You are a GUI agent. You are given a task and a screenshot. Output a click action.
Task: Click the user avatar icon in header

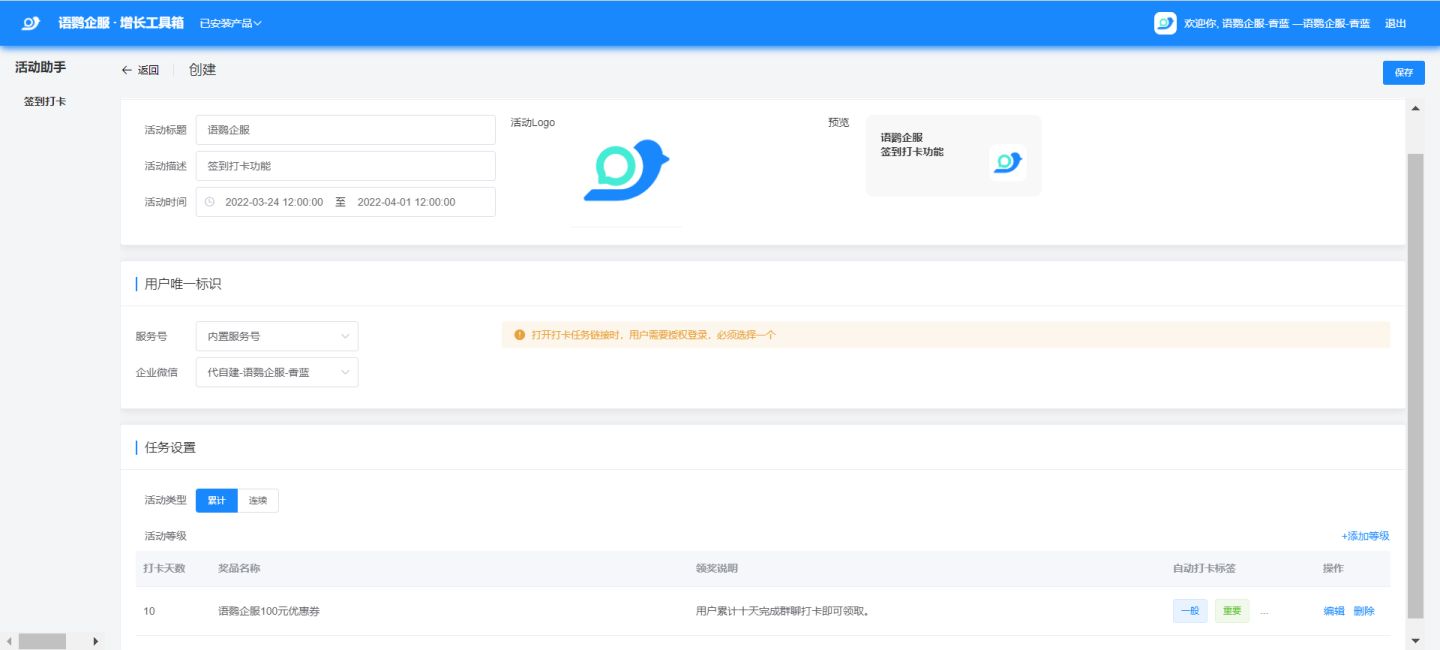1165,23
